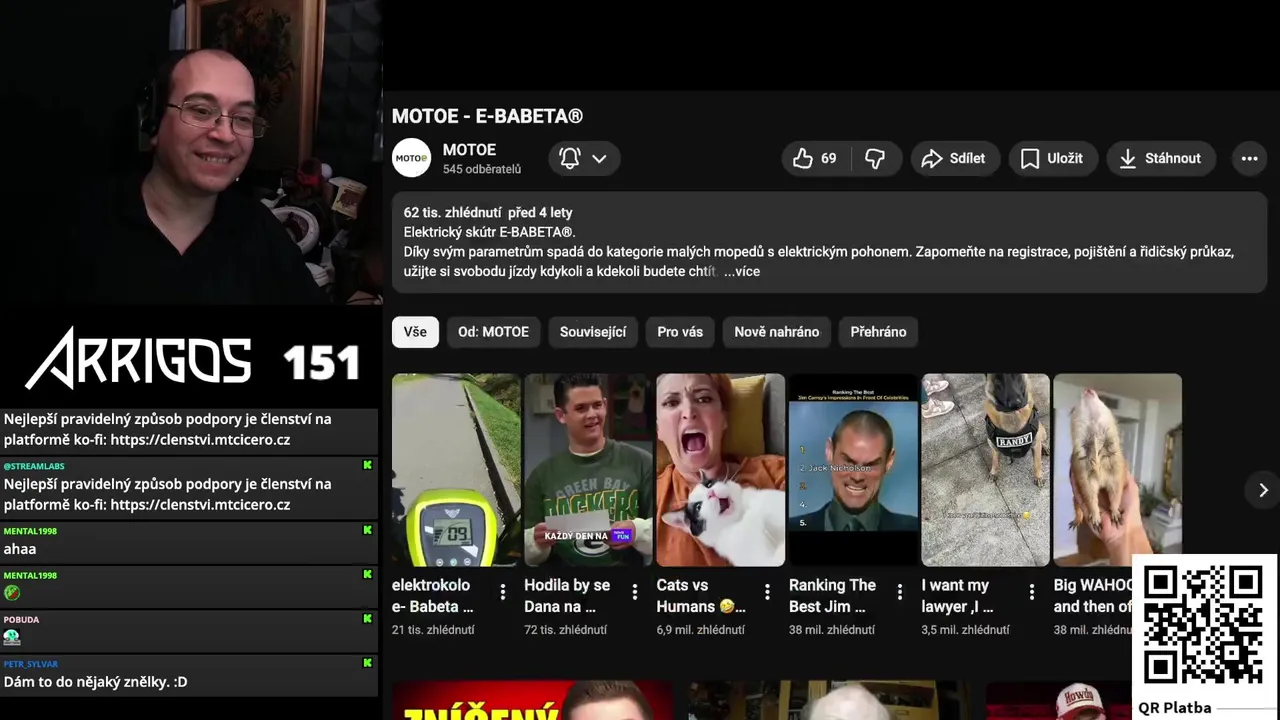
Task: Like the video with 69 likes
Action: 815,158
